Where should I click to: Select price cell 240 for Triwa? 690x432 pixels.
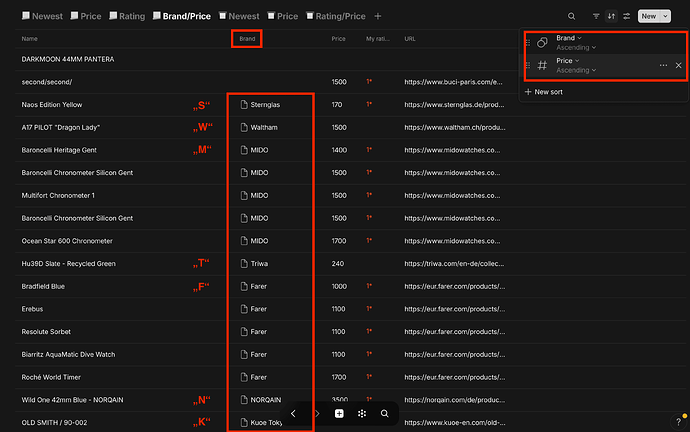(338, 264)
